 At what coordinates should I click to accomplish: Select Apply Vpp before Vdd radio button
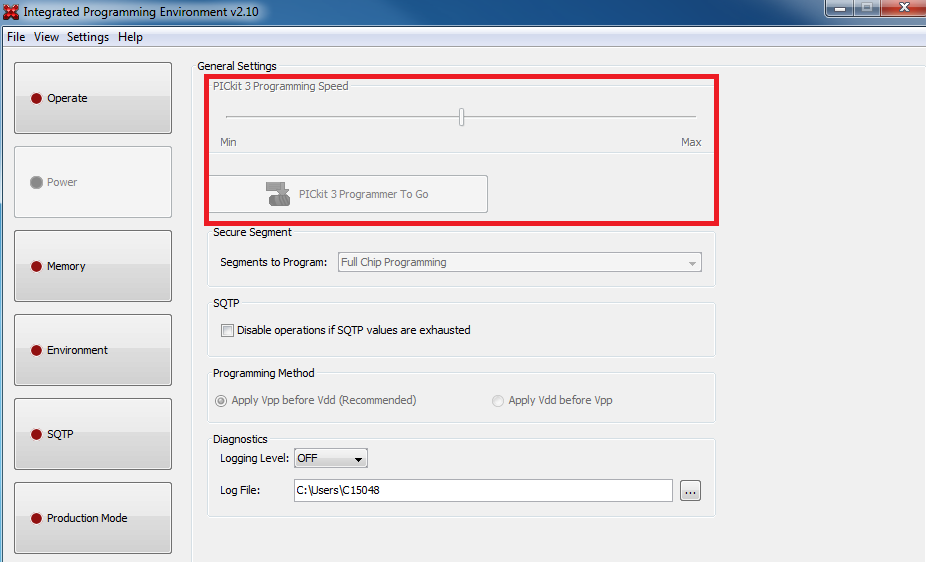tap(221, 401)
